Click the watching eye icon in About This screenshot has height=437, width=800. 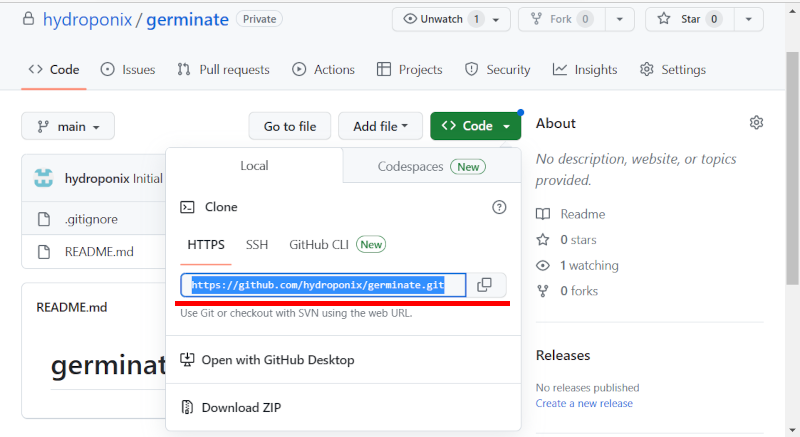pos(543,266)
